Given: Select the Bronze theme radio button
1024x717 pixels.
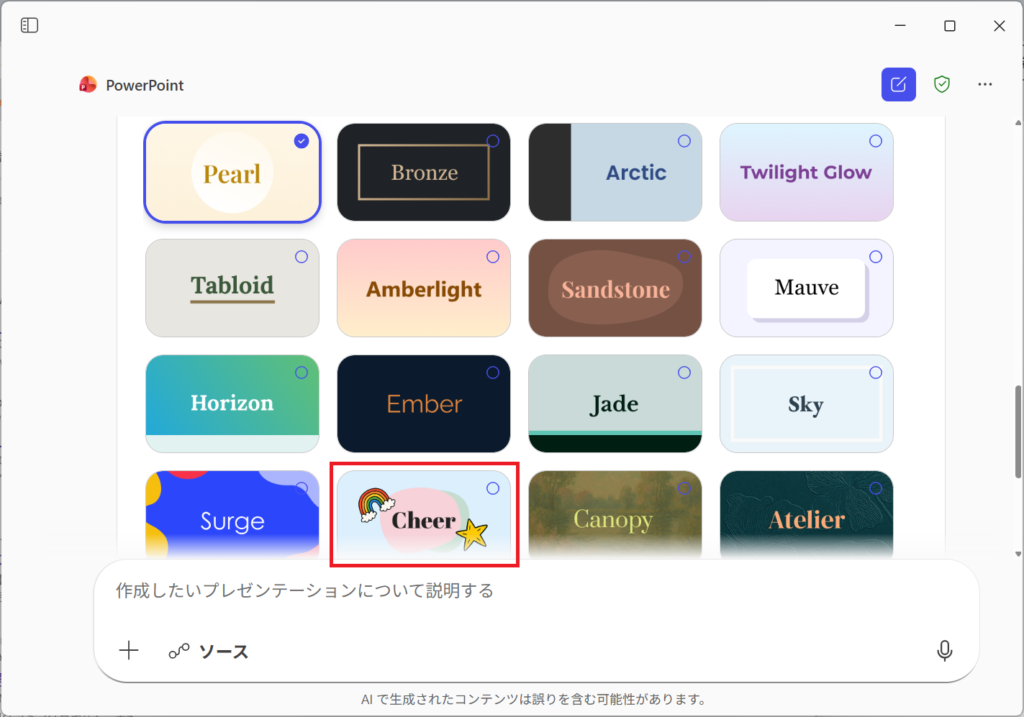Looking at the screenshot, I should [x=492, y=141].
